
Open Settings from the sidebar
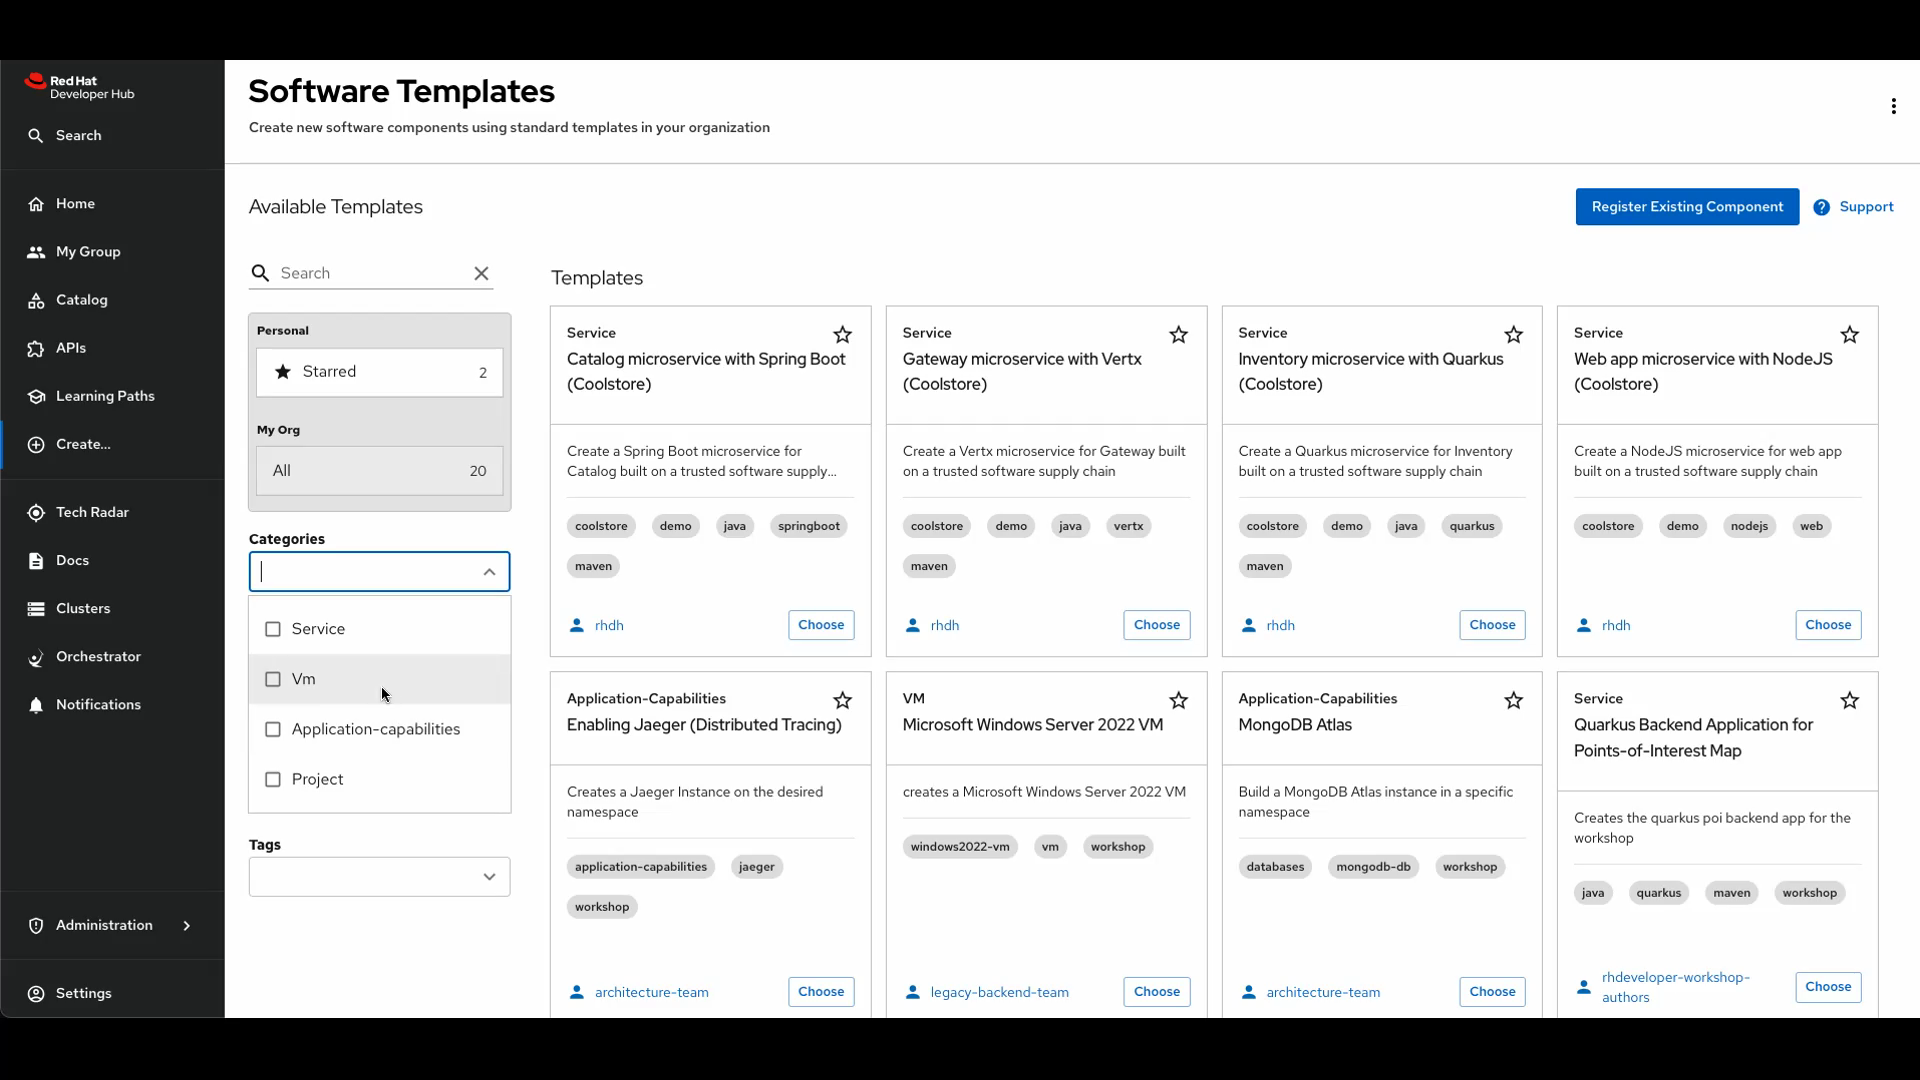click(84, 993)
